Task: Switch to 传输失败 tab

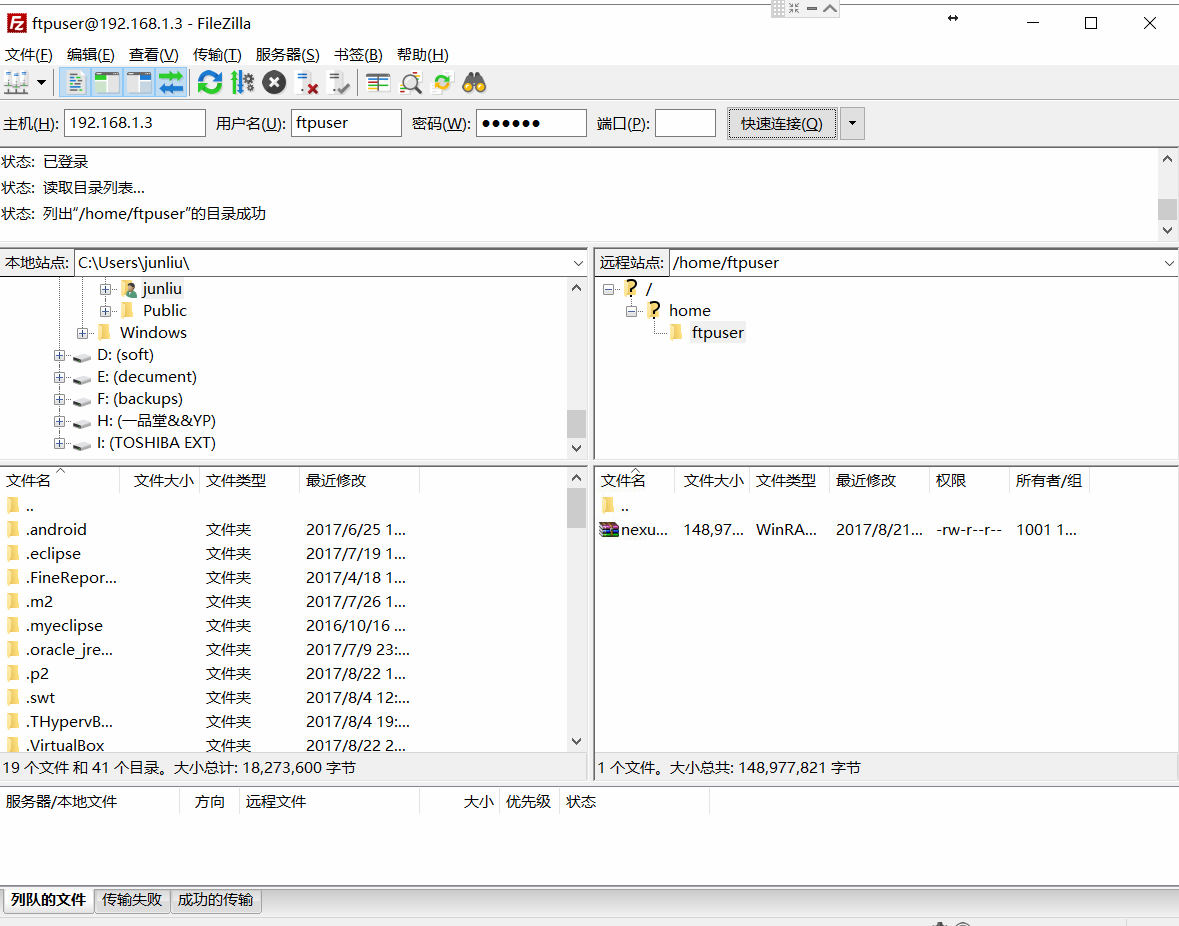Action: coord(132,900)
